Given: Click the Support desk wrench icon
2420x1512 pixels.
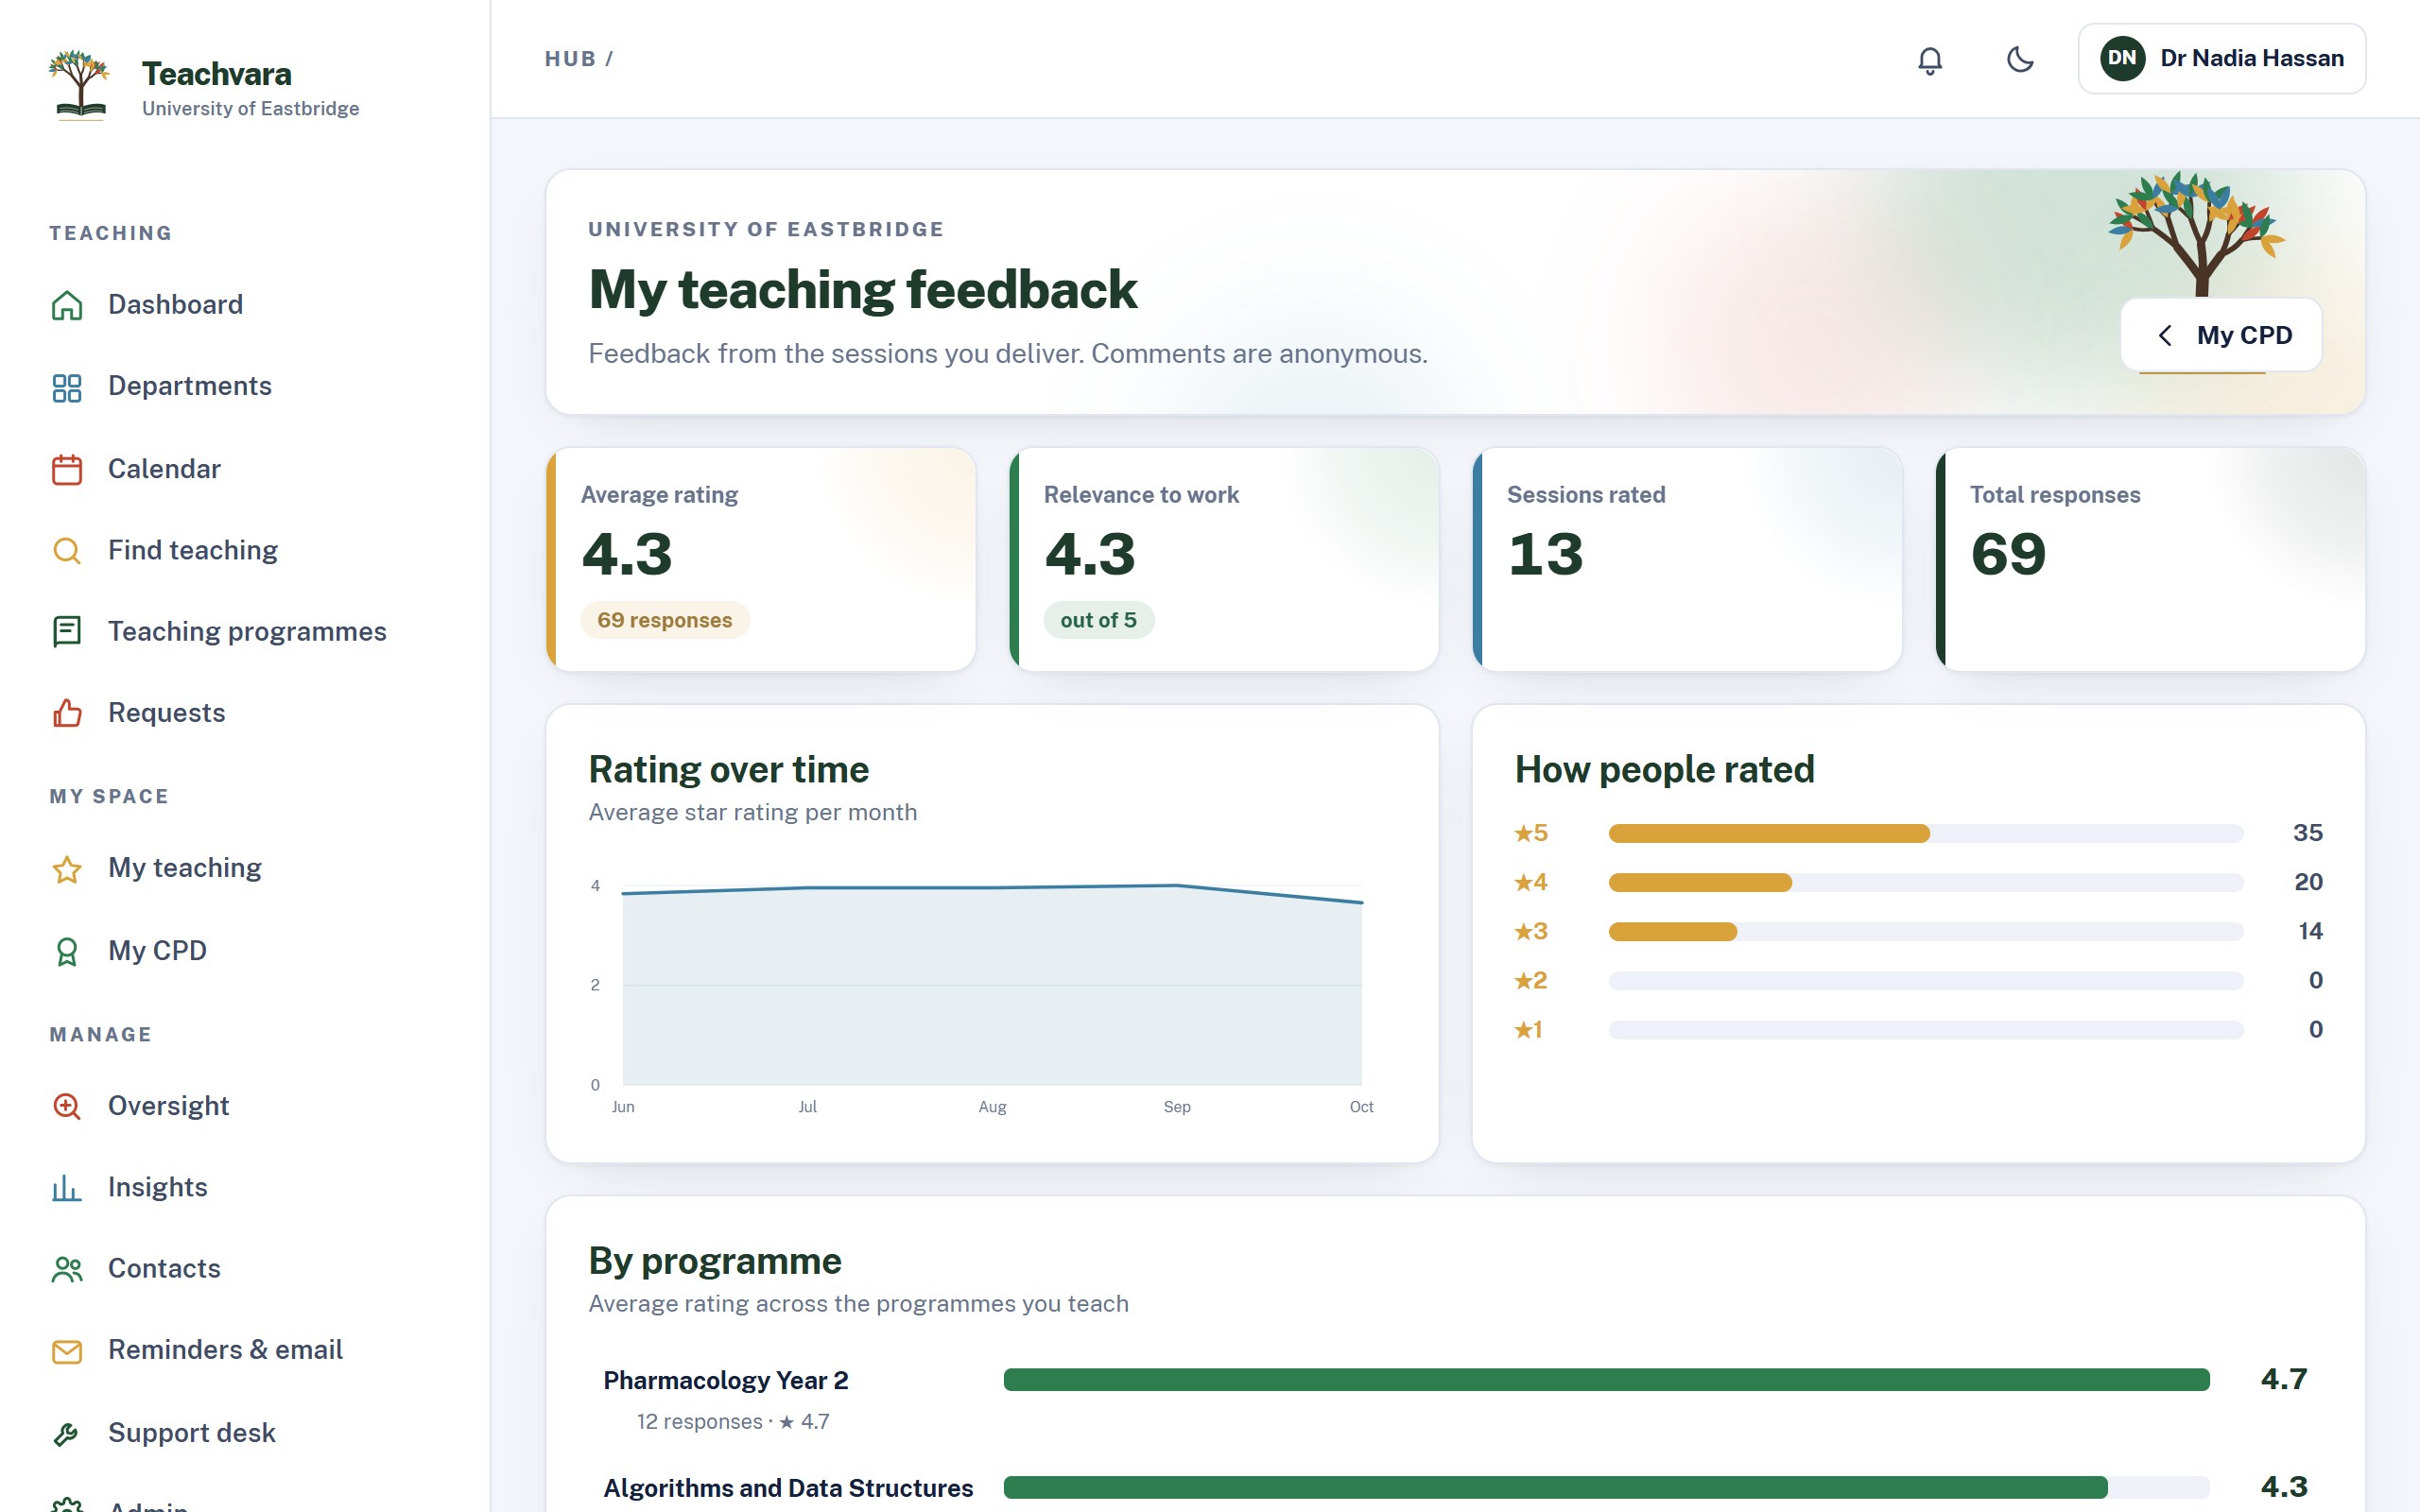Looking at the screenshot, I should pos(67,1434).
